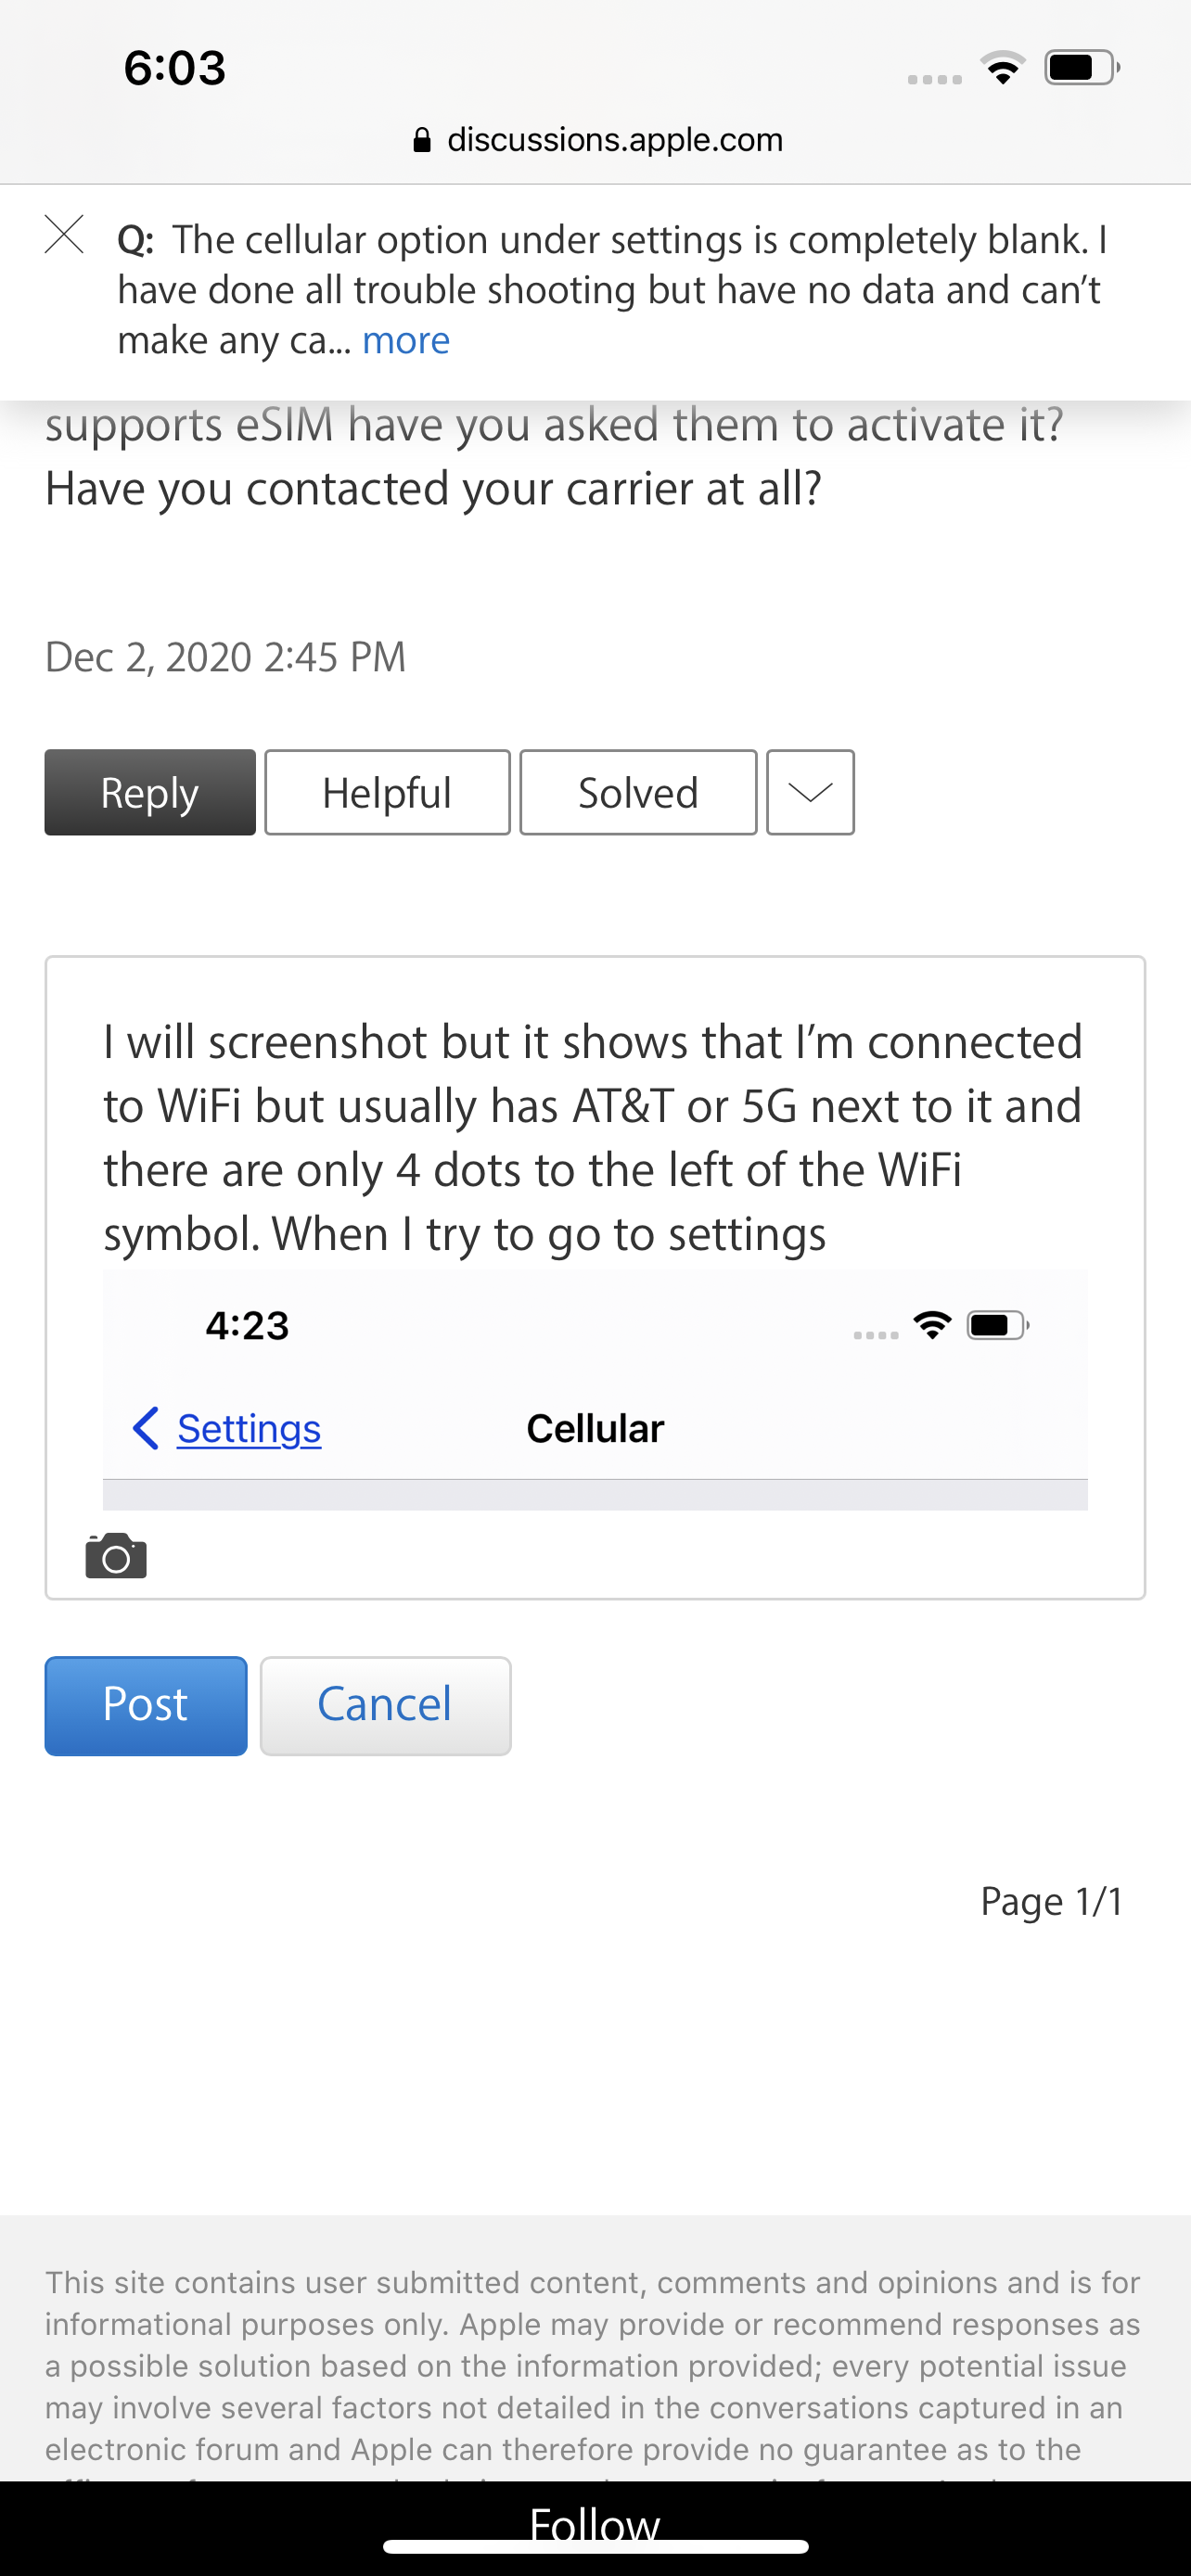Tap the Wi-Fi icon in status bar
This screenshot has width=1191, height=2576.
1002,68
